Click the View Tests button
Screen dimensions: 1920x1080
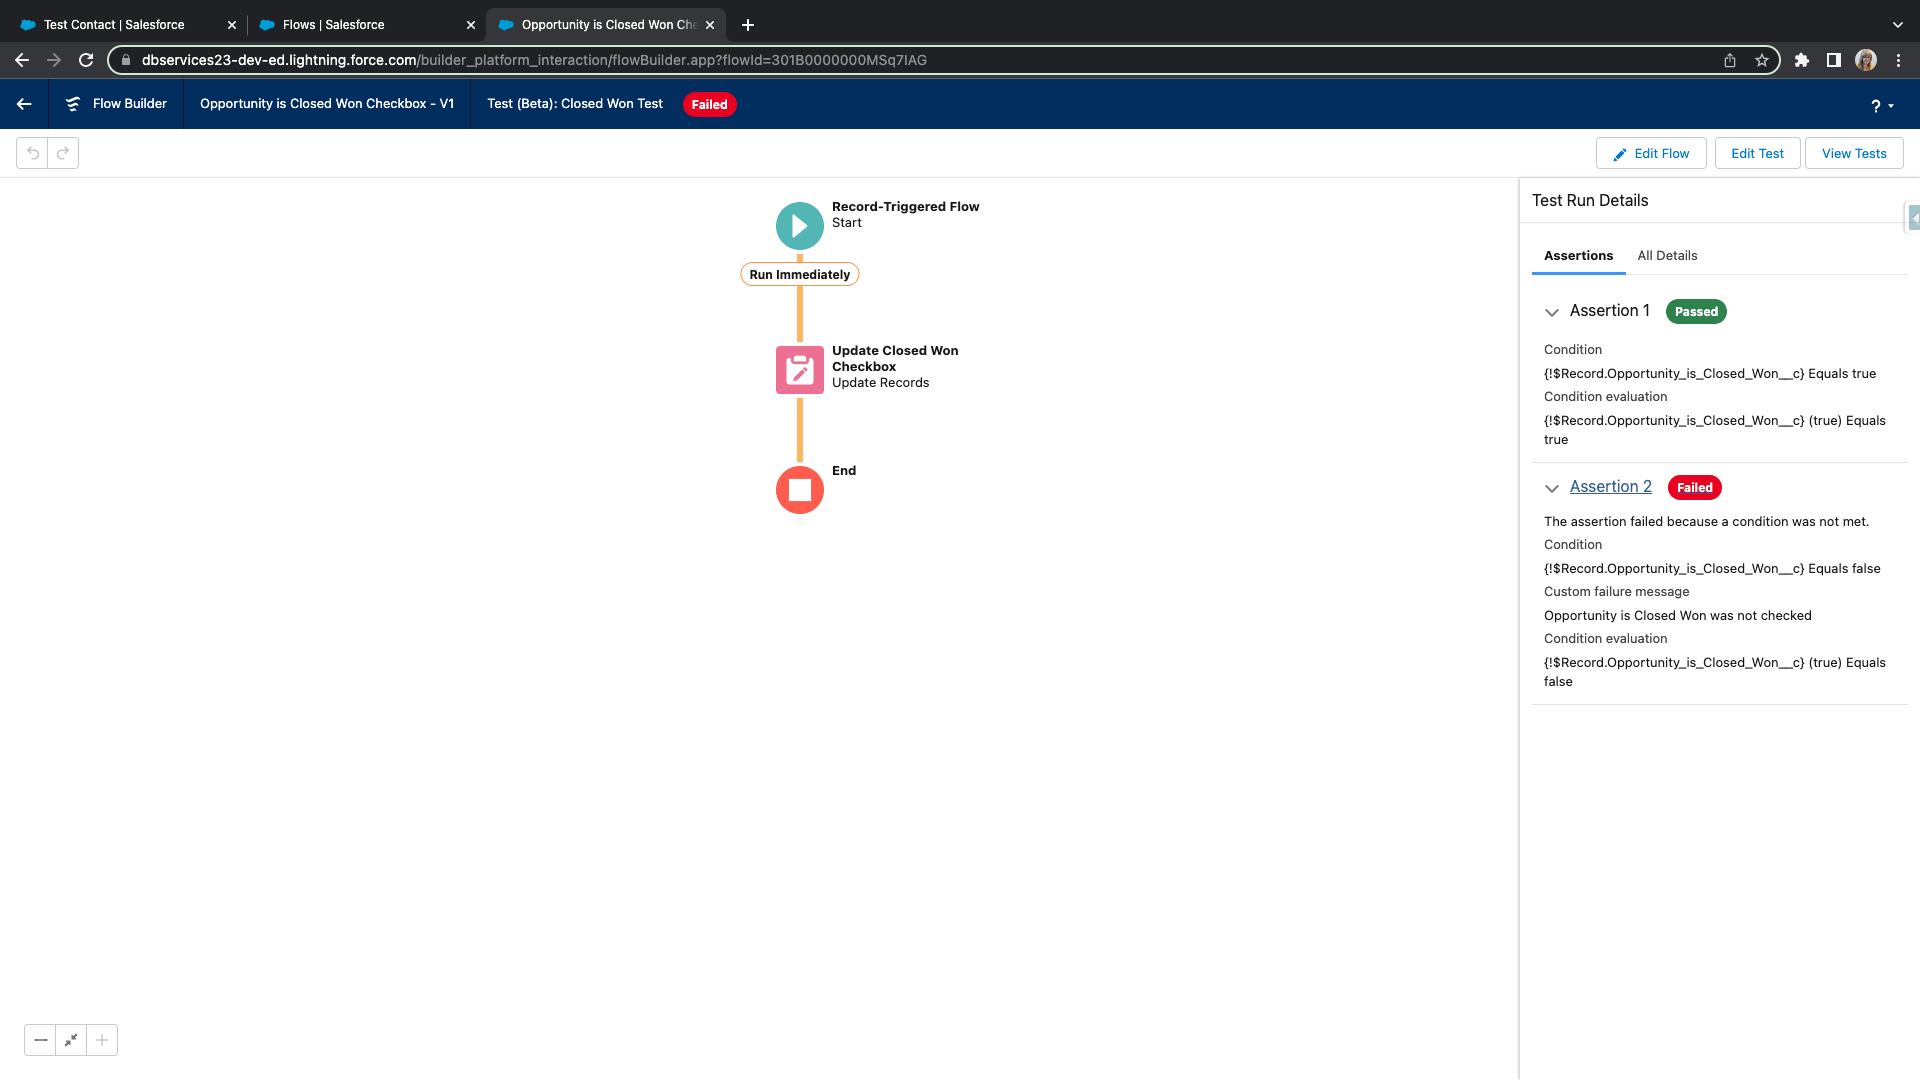[1853, 153]
